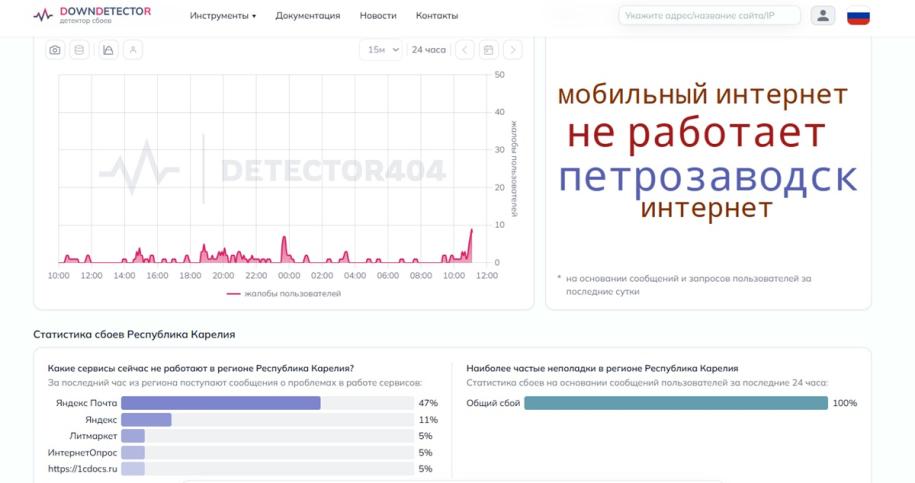The image size is (915, 483).
Task: Click the Статистика сбоев Республика Карелия heading
Action: point(134,334)
